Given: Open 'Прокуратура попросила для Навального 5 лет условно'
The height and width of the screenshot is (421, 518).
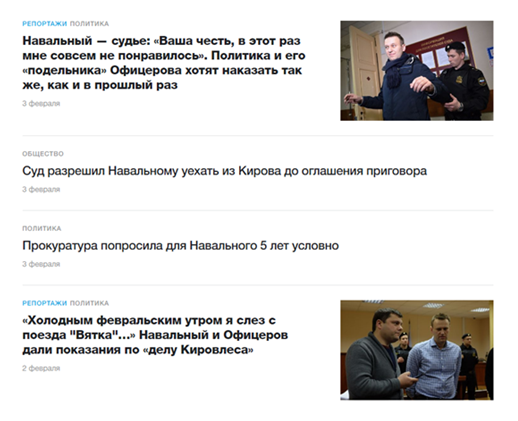Looking at the screenshot, I should click(181, 246).
